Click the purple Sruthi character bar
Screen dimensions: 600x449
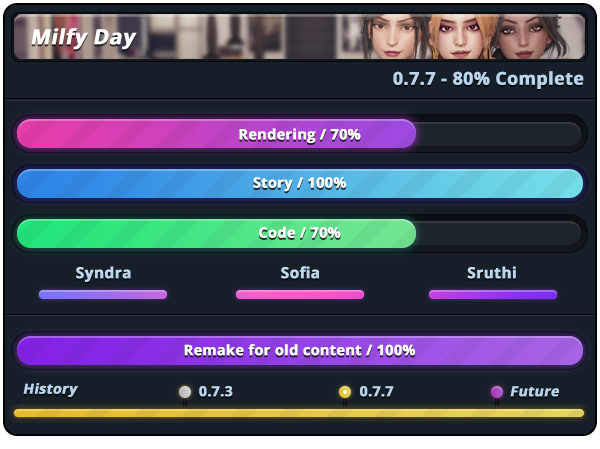(x=493, y=294)
